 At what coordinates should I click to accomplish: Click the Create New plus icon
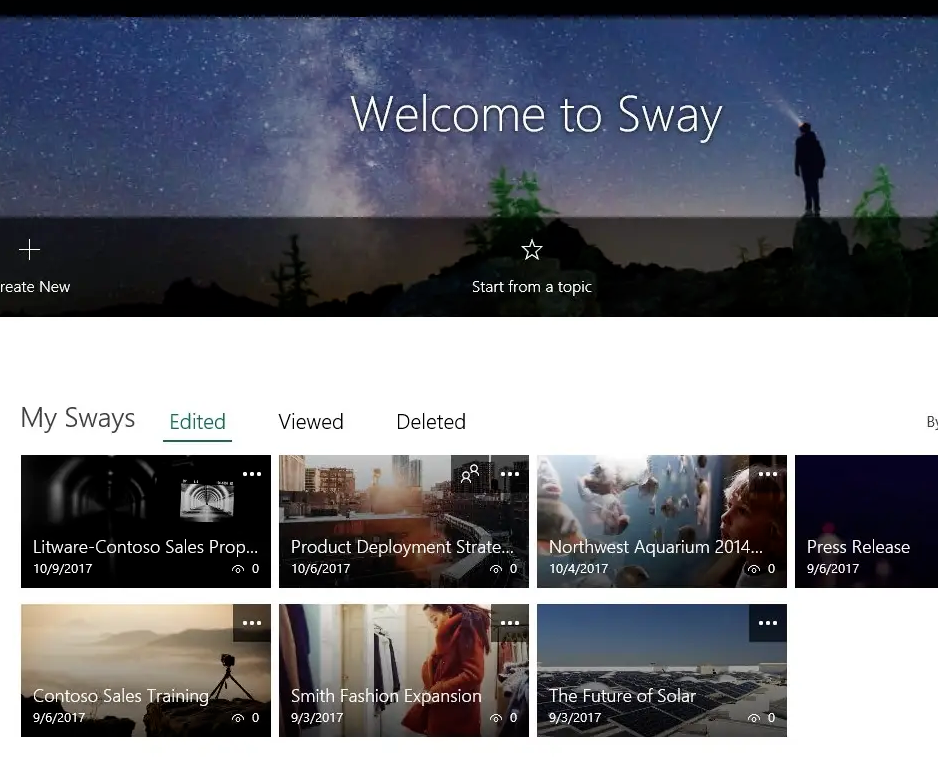(x=29, y=250)
